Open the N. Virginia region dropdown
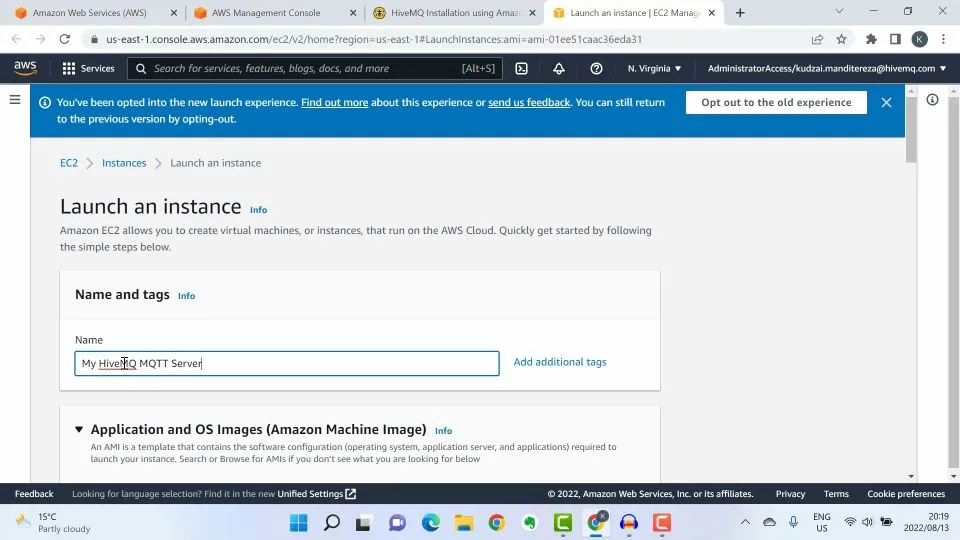The width and height of the screenshot is (960, 540). (x=654, y=69)
